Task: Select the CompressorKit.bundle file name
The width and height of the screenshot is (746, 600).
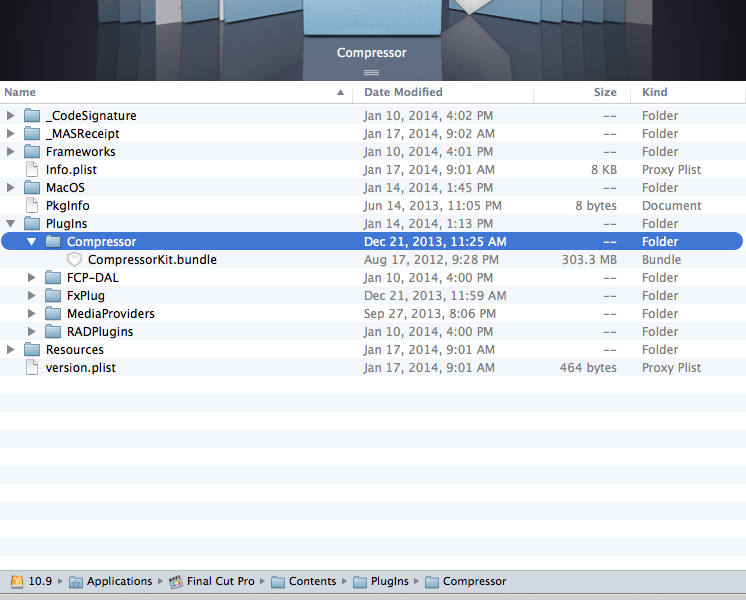Action: (152, 260)
